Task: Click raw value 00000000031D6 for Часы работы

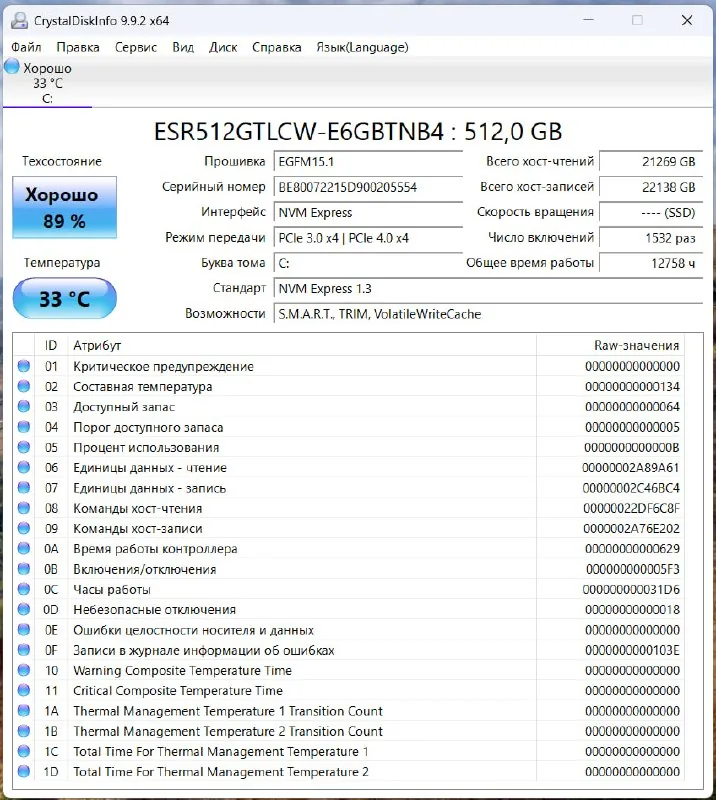Action: pyautogui.click(x=631, y=589)
